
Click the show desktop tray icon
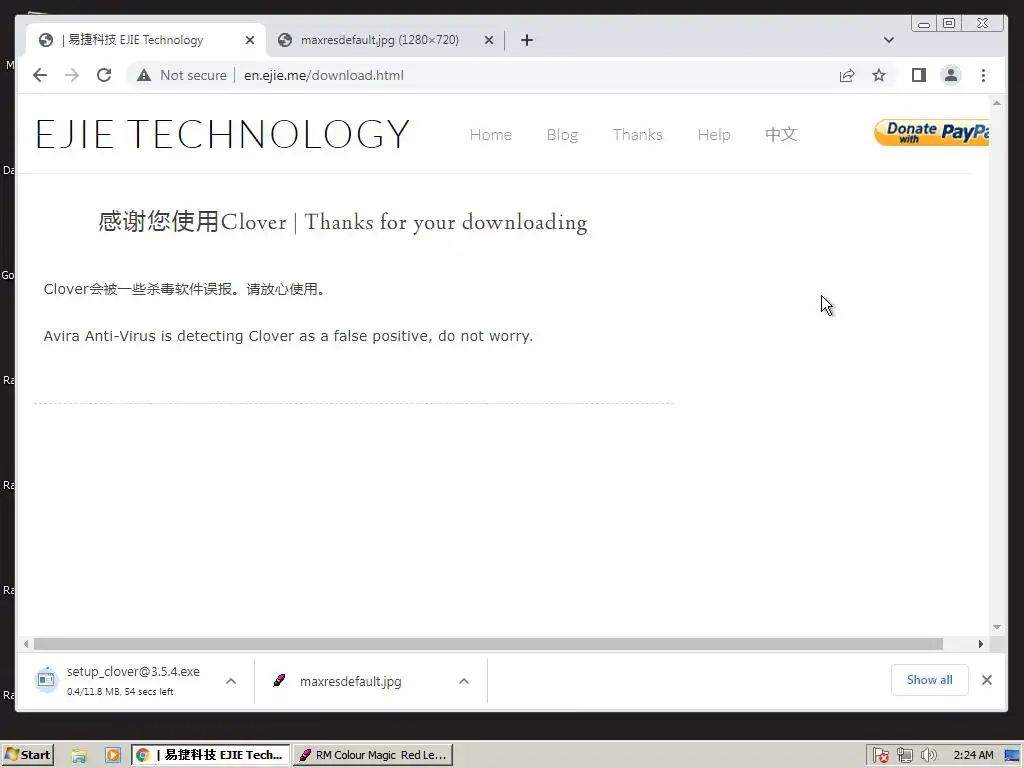click(1012, 756)
